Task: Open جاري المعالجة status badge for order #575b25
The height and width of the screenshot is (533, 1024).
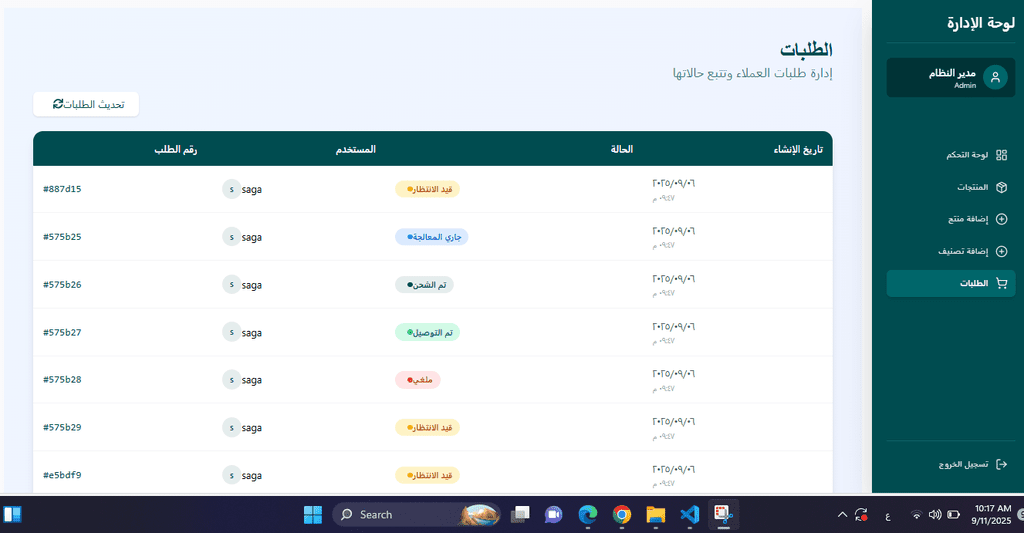Action: pyautogui.click(x=432, y=236)
